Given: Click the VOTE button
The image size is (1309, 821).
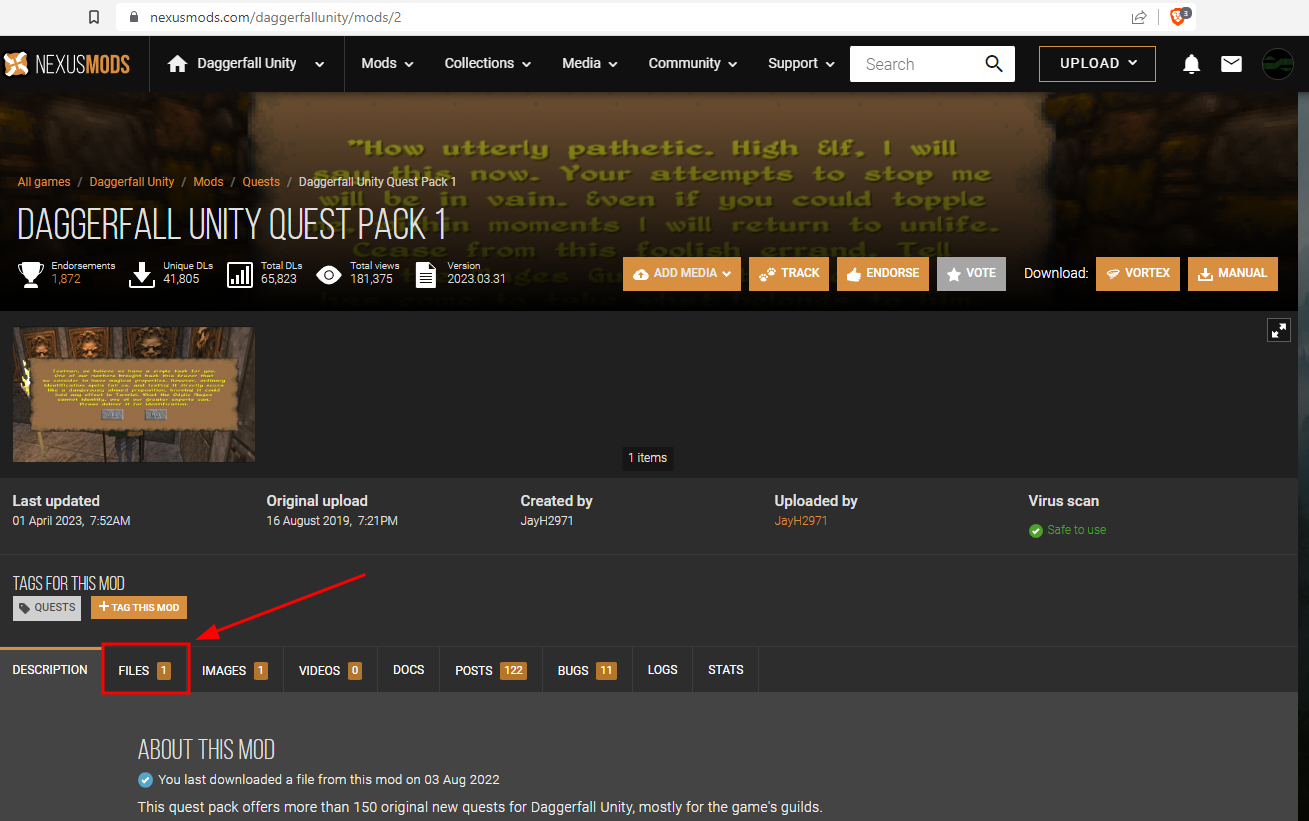Looking at the screenshot, I should (x=971, y=273).
